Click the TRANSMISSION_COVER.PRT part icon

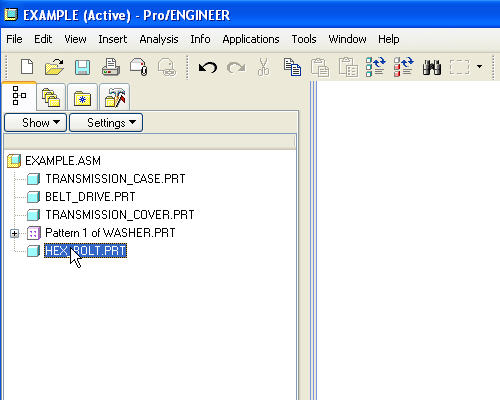pos(33,215)
